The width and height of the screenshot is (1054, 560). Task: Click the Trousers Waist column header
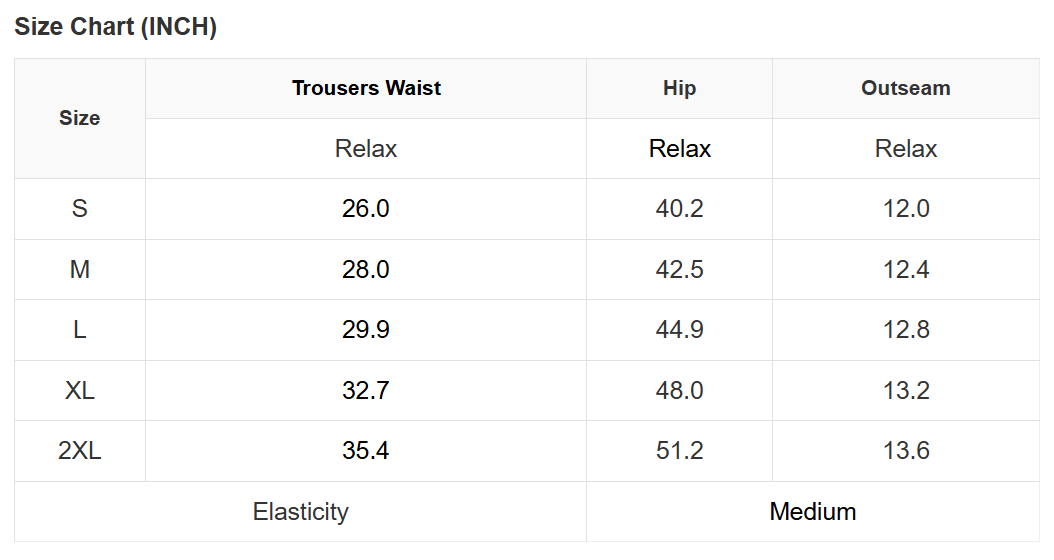click(x=366, y=88)
